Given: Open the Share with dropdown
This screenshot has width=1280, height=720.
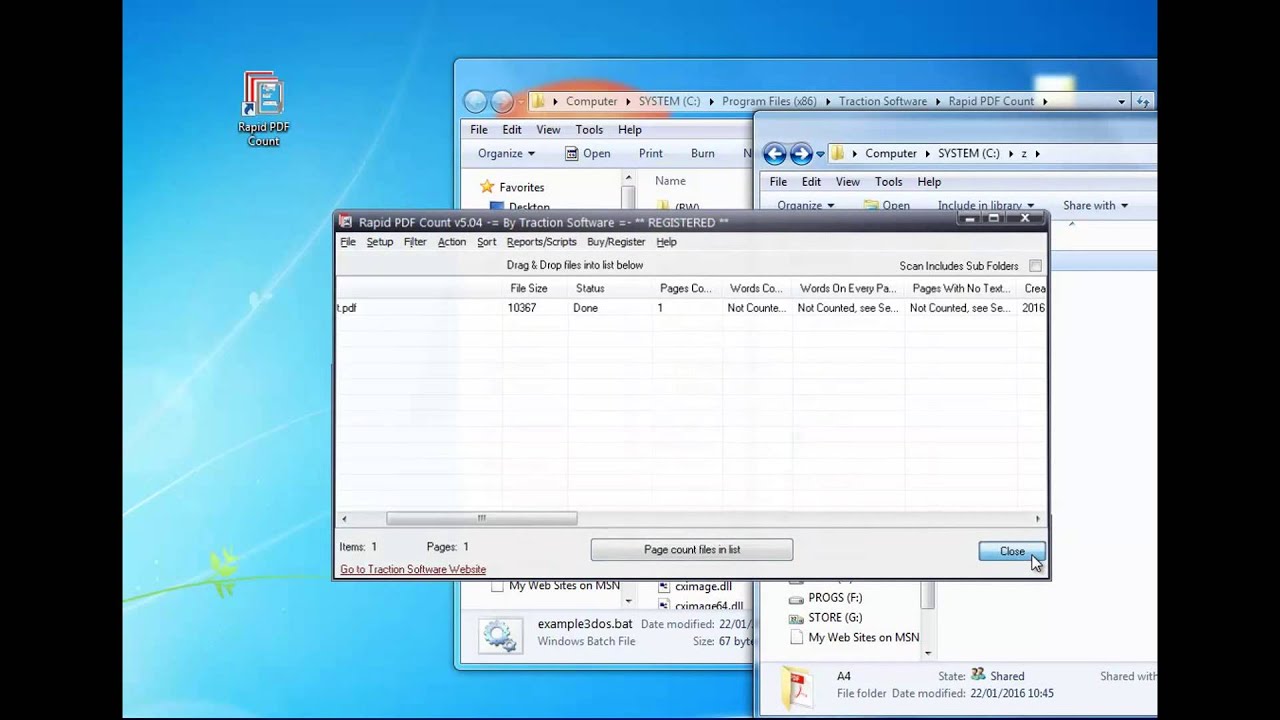Looking at the screenshot, I should tap(1095, 205).
